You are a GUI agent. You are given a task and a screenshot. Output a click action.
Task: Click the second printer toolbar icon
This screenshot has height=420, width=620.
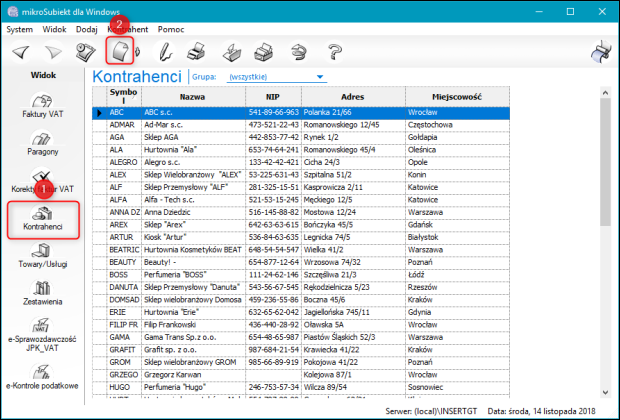[x=264, y=52]
